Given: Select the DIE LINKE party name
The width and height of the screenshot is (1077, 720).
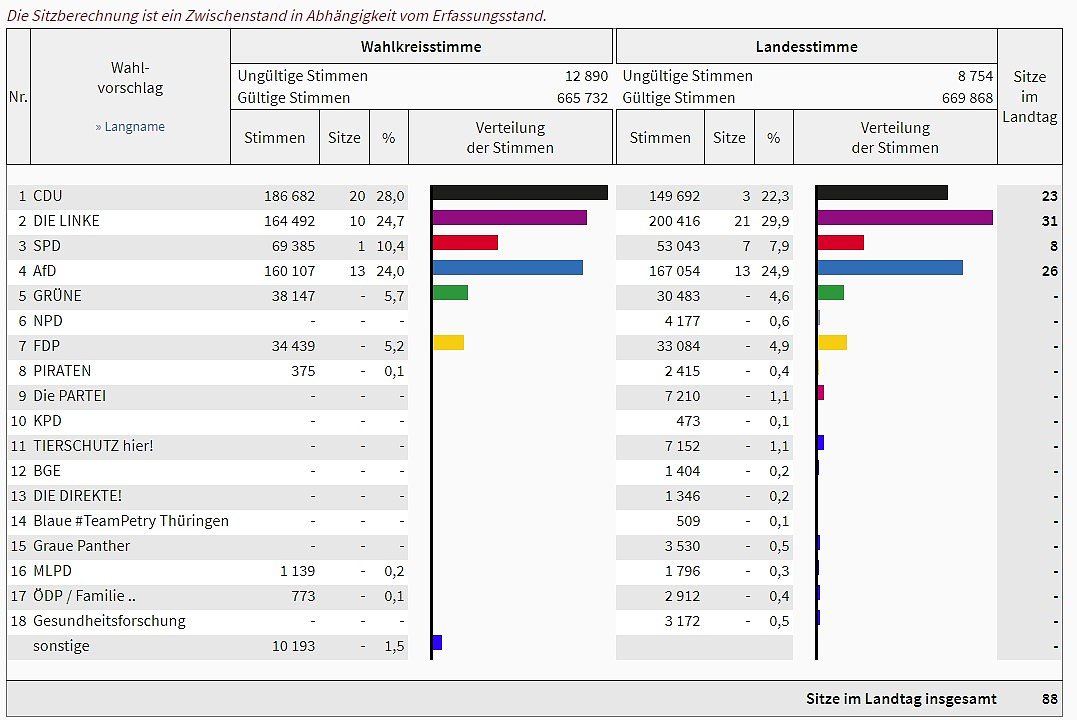Looking at the screenshot, I should (66, 221).
